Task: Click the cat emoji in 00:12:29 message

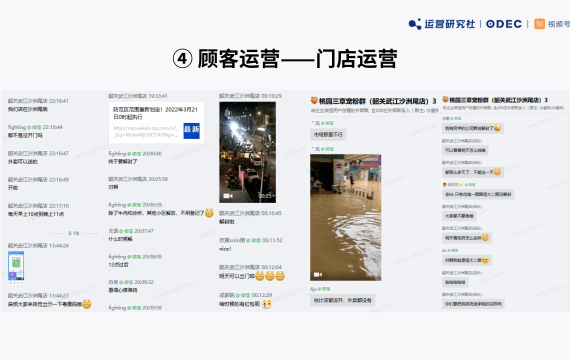Action: click(x=266, y=304)
